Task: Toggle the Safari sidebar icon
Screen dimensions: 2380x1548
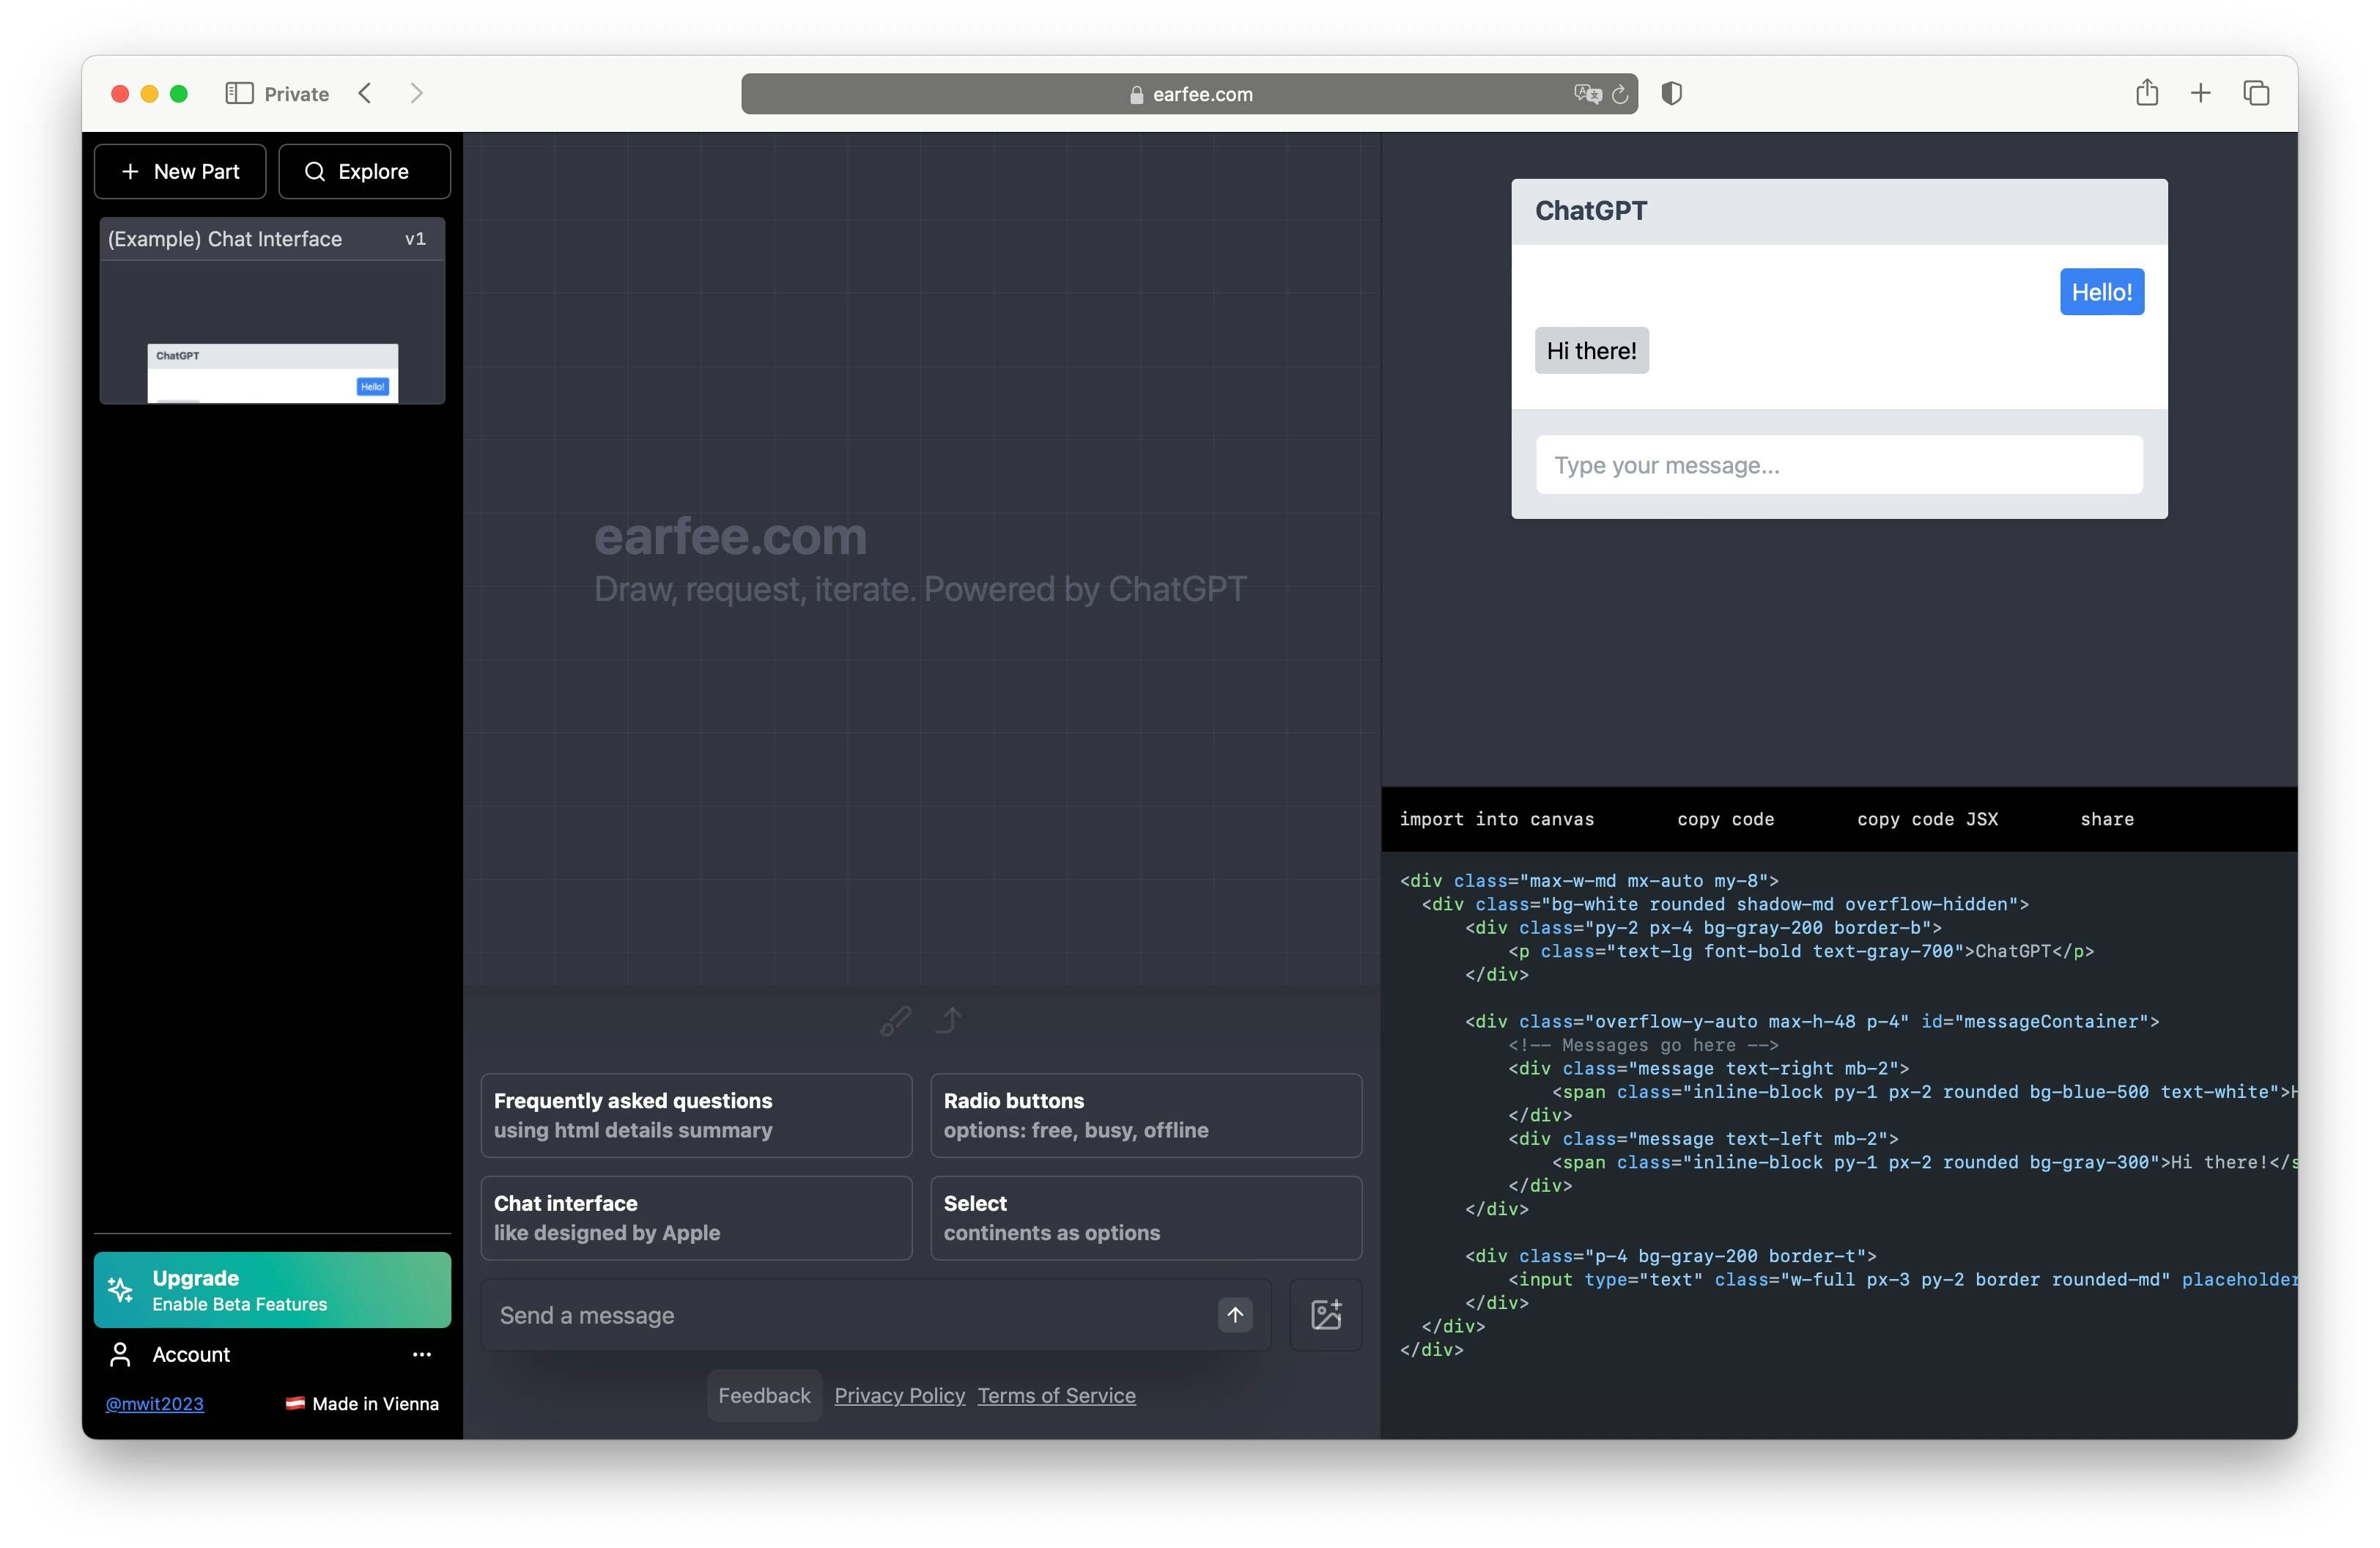Action: tap(239, 94)
